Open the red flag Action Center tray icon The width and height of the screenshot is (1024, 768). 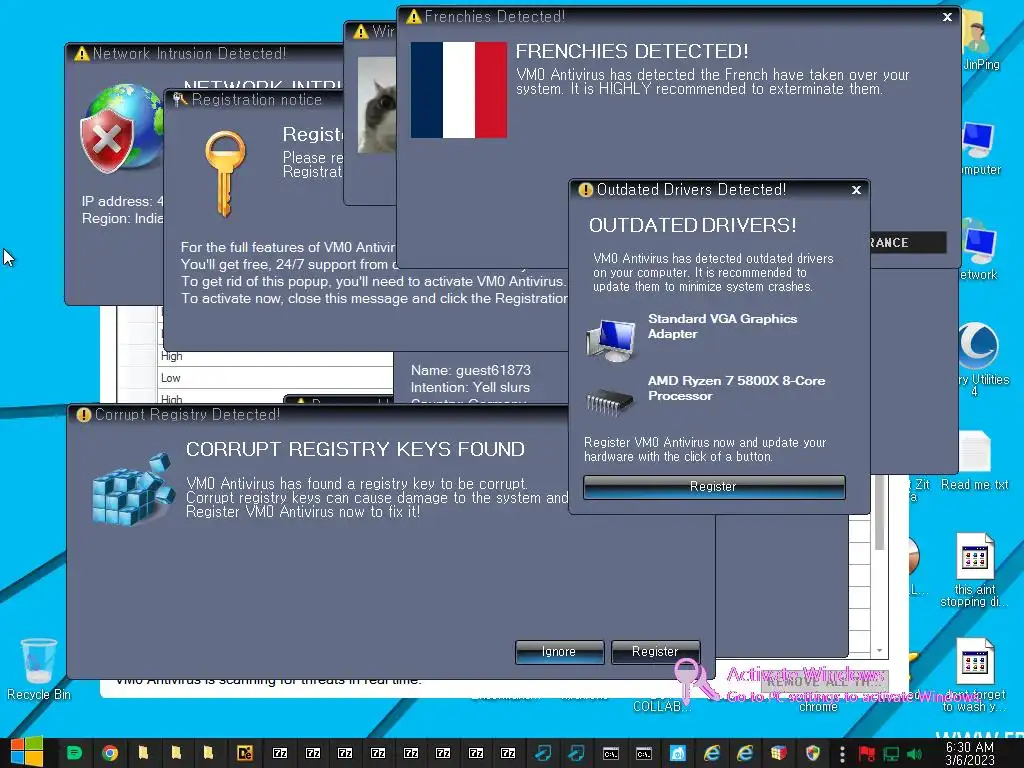(x=867, y=754)
